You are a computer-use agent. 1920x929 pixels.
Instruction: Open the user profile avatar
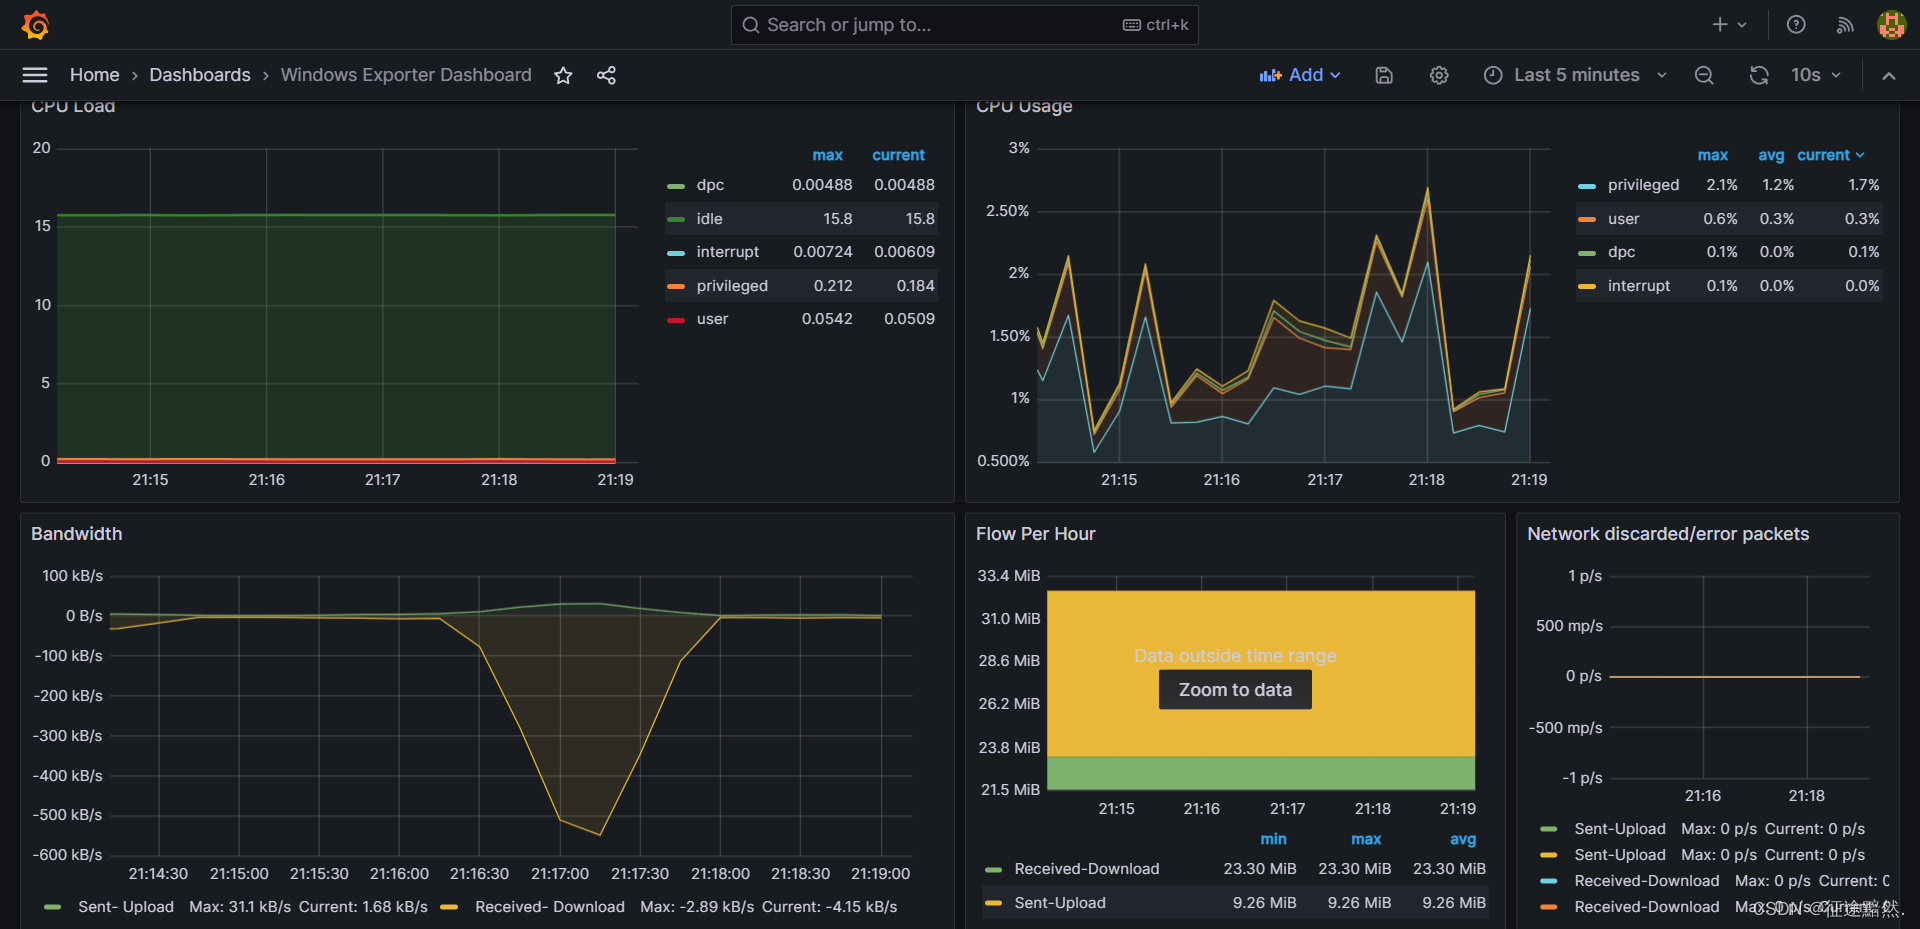1891,24
